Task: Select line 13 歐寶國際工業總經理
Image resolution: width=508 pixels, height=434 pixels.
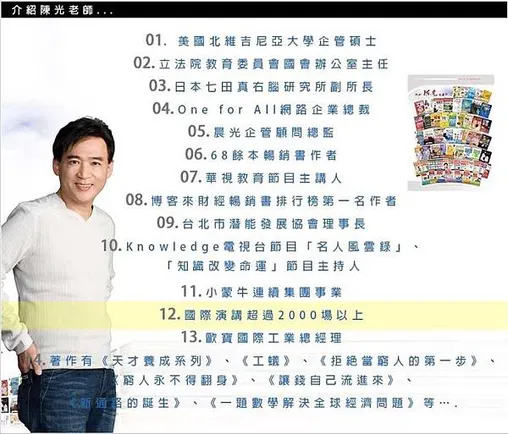Action: (261, 338)
